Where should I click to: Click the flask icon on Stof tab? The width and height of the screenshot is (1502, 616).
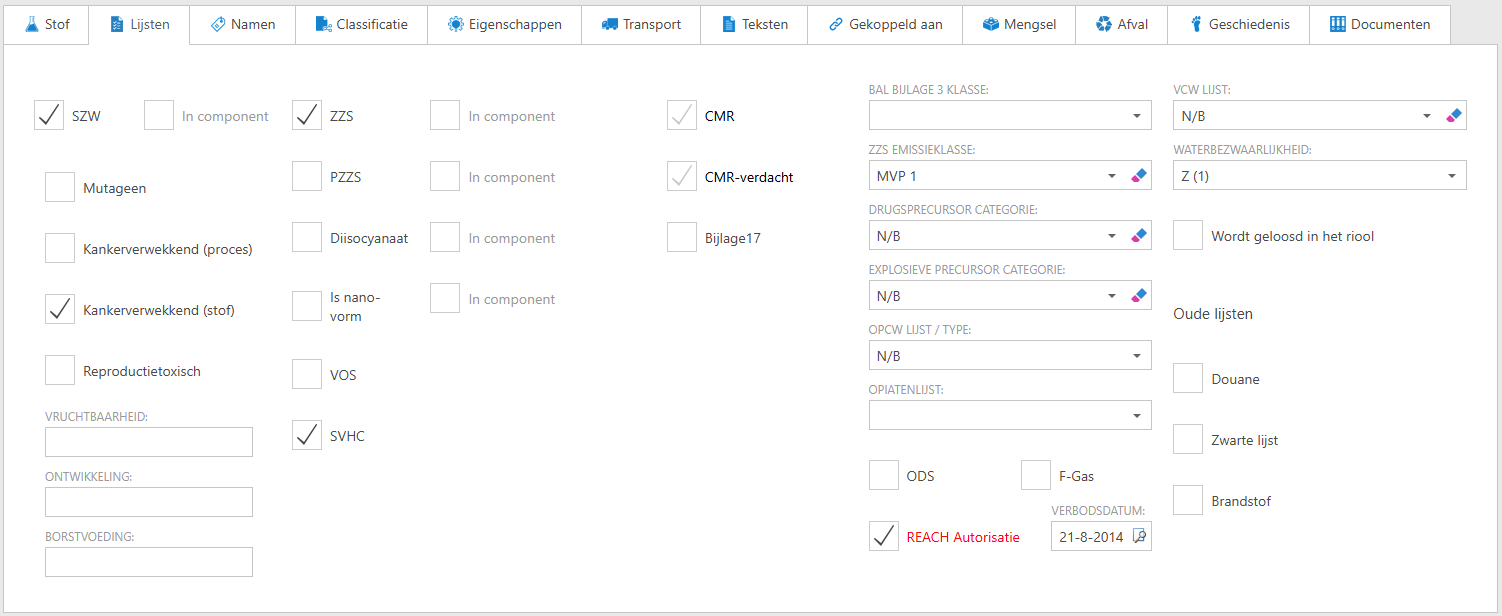pos(30,24)
